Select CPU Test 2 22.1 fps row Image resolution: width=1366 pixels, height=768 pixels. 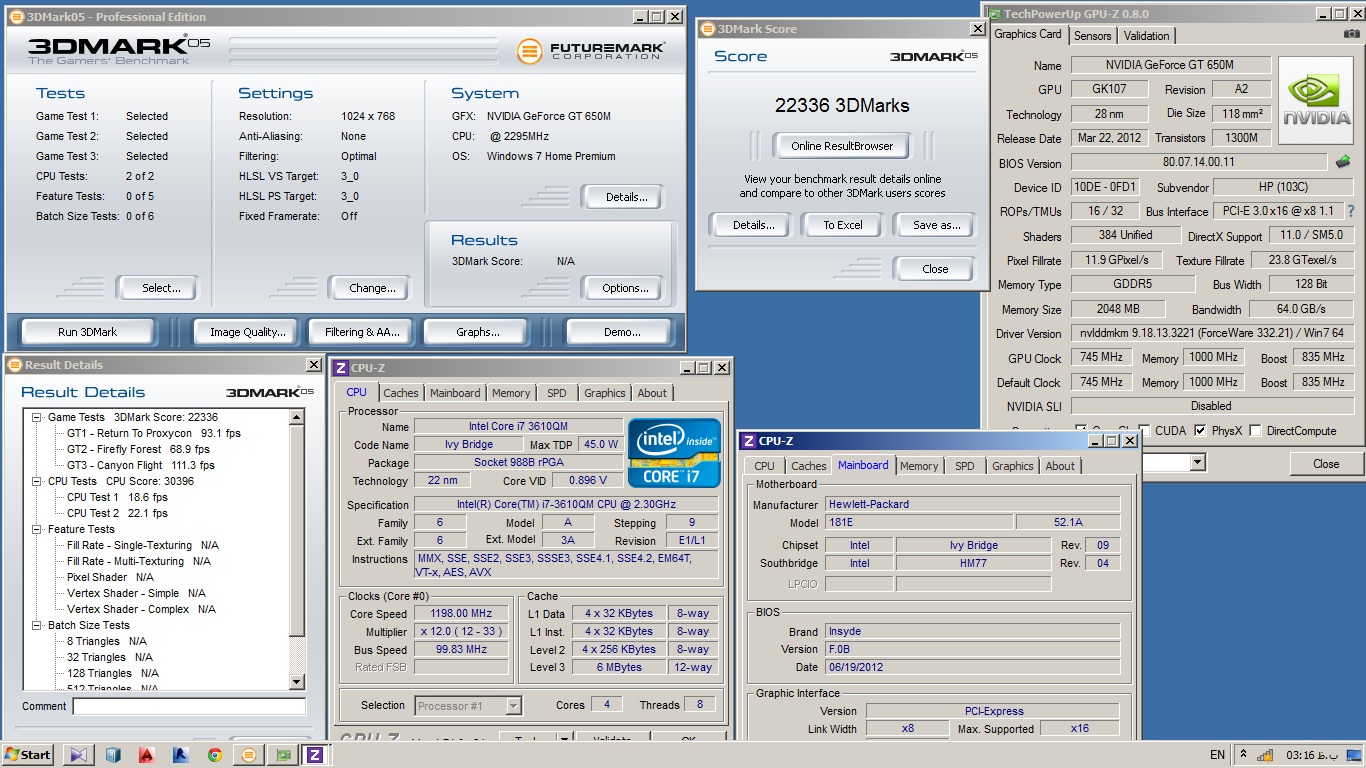point(117,513)
